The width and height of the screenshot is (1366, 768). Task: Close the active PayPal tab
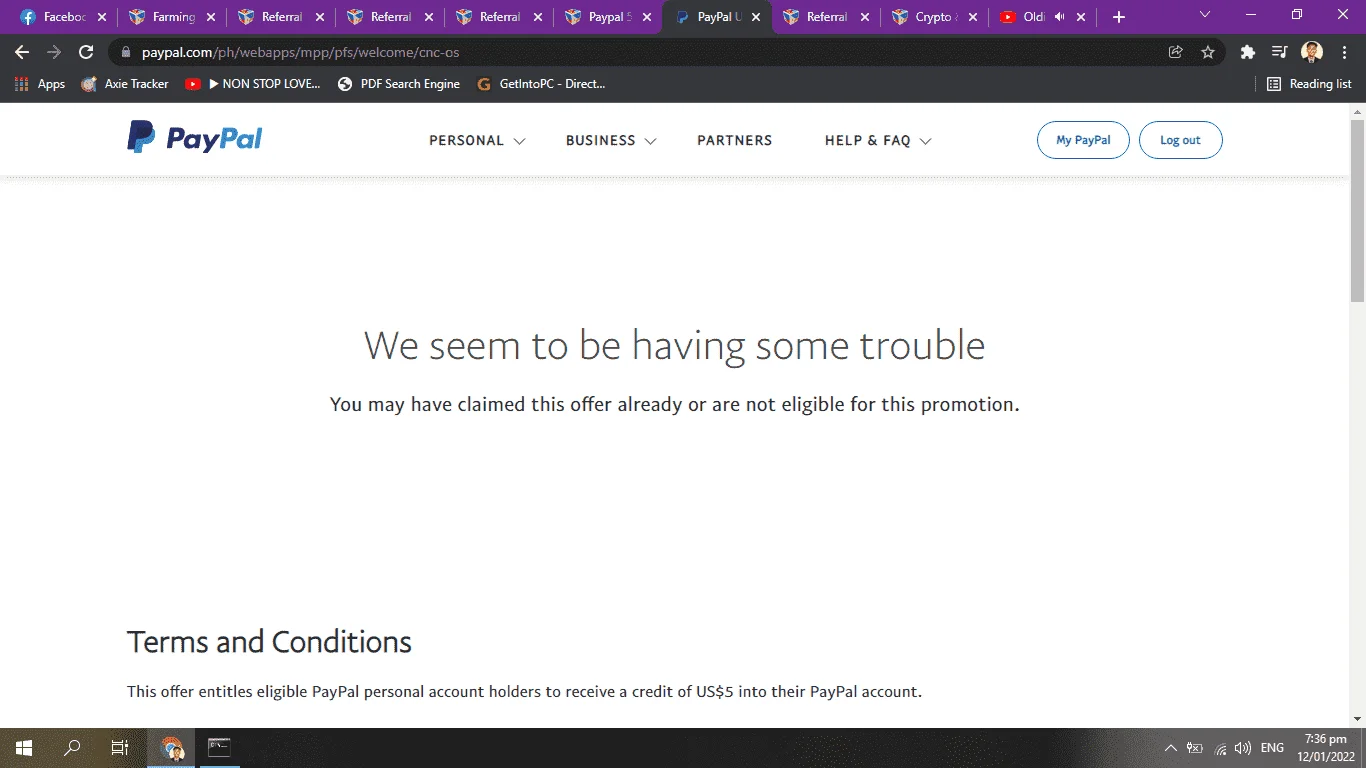pyautogui.click(x=756, y=17)
